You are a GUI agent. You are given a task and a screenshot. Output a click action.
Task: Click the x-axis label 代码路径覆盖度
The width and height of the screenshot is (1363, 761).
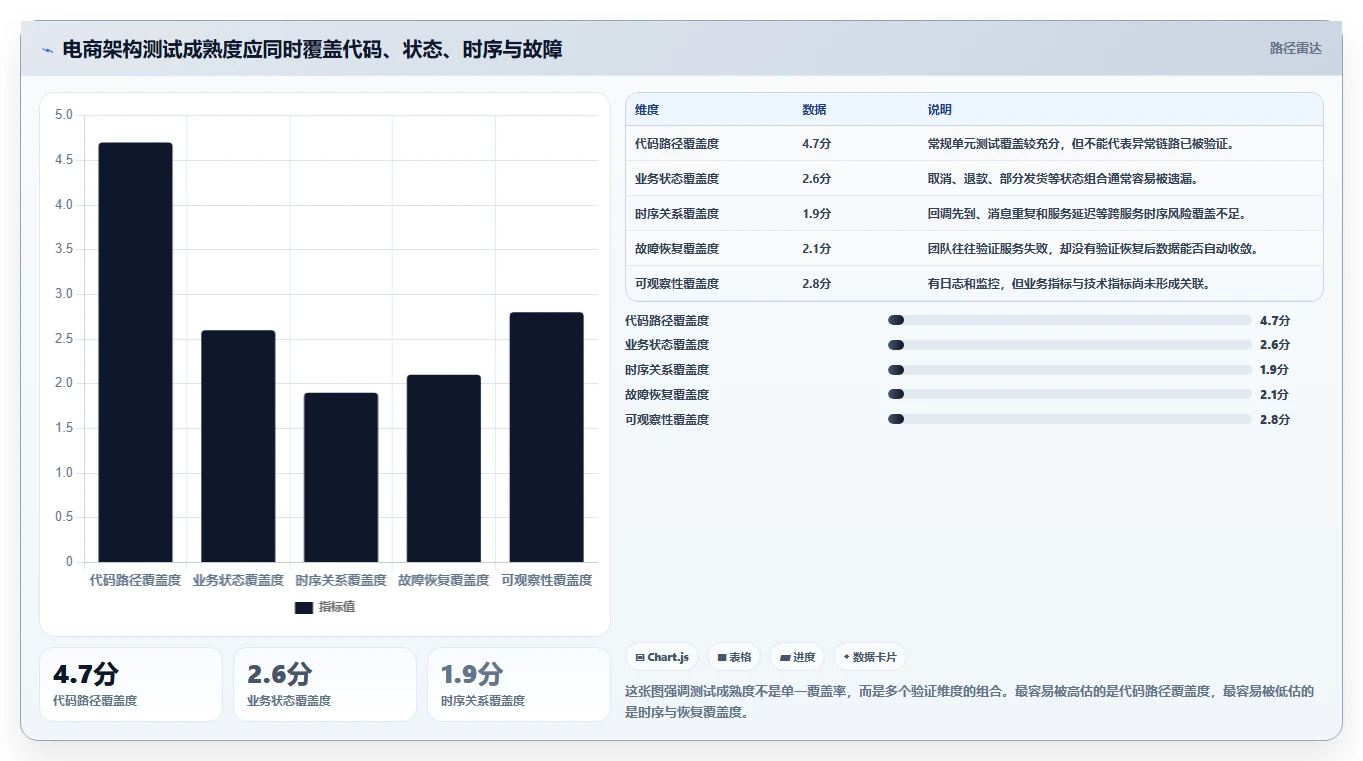click(135, 580)
